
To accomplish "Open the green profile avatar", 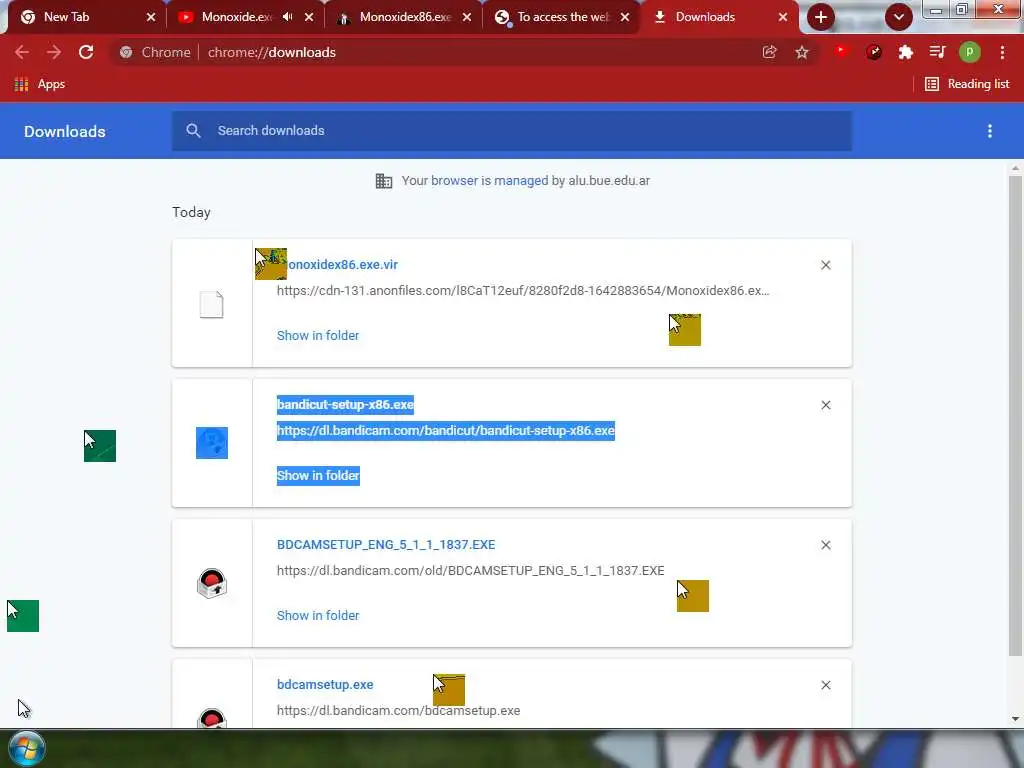I will coord(970,52).
